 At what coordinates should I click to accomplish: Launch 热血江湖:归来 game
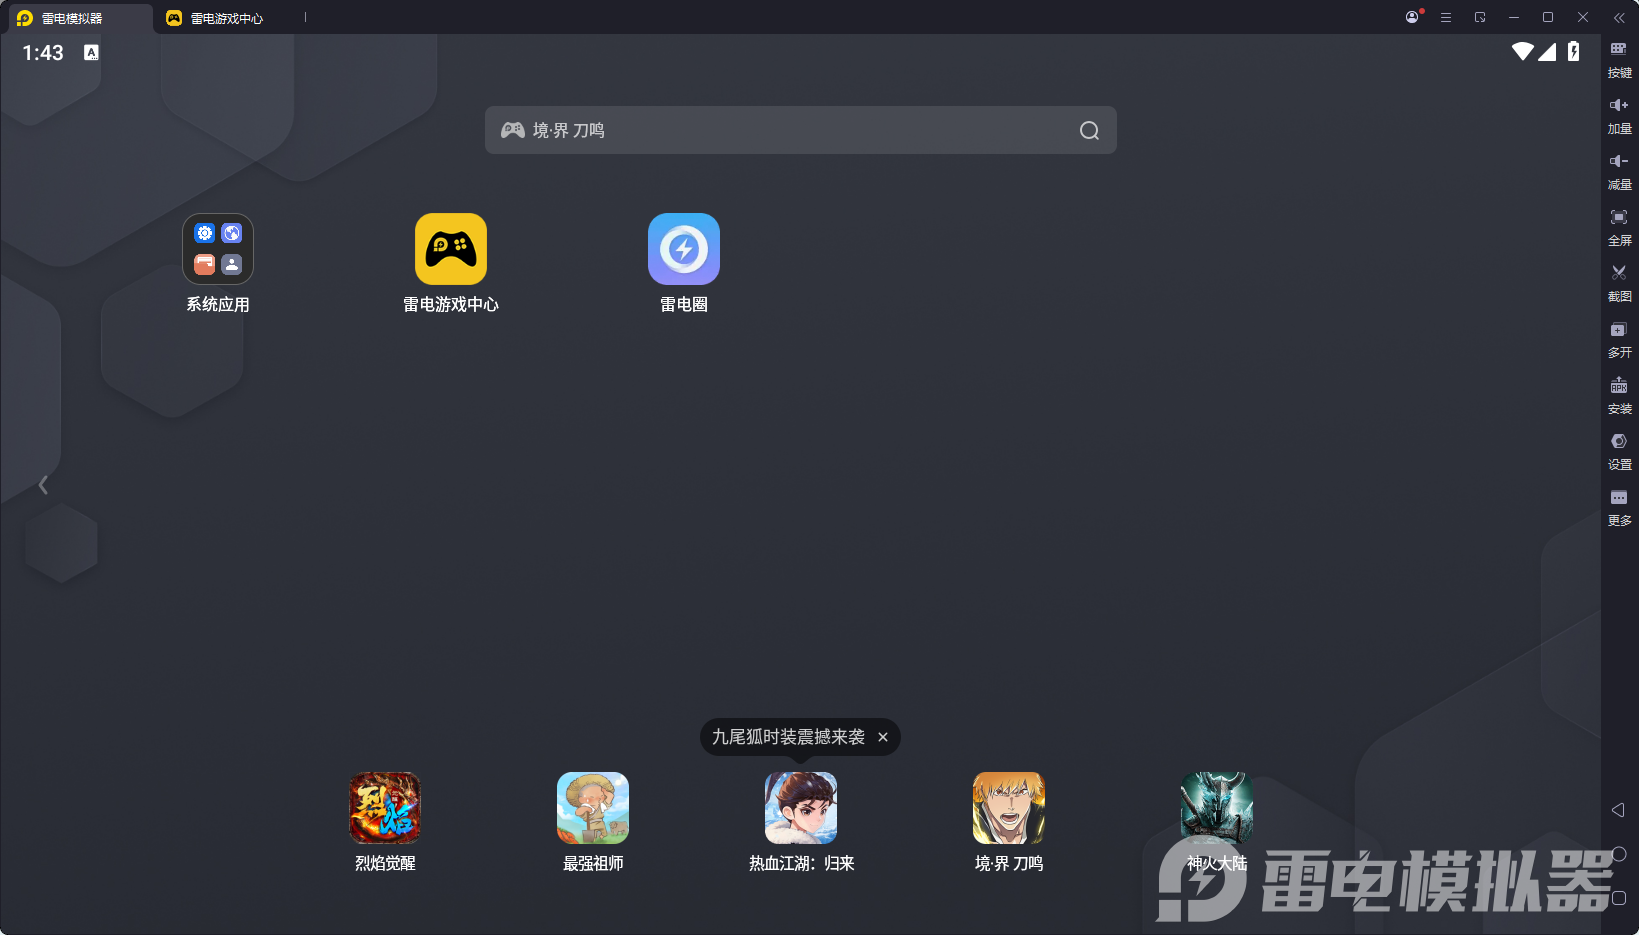pyautogui.click(x=801, y=808)
